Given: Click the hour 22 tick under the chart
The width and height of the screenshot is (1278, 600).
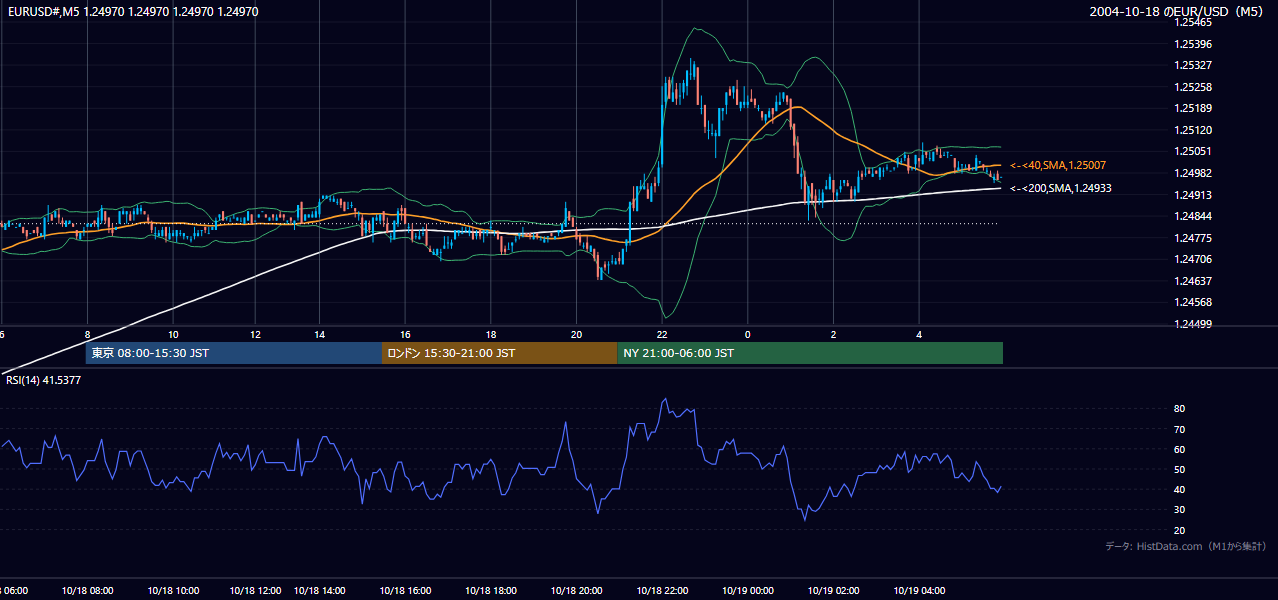Looking at the screenshot, I should (x=662, y=334).
